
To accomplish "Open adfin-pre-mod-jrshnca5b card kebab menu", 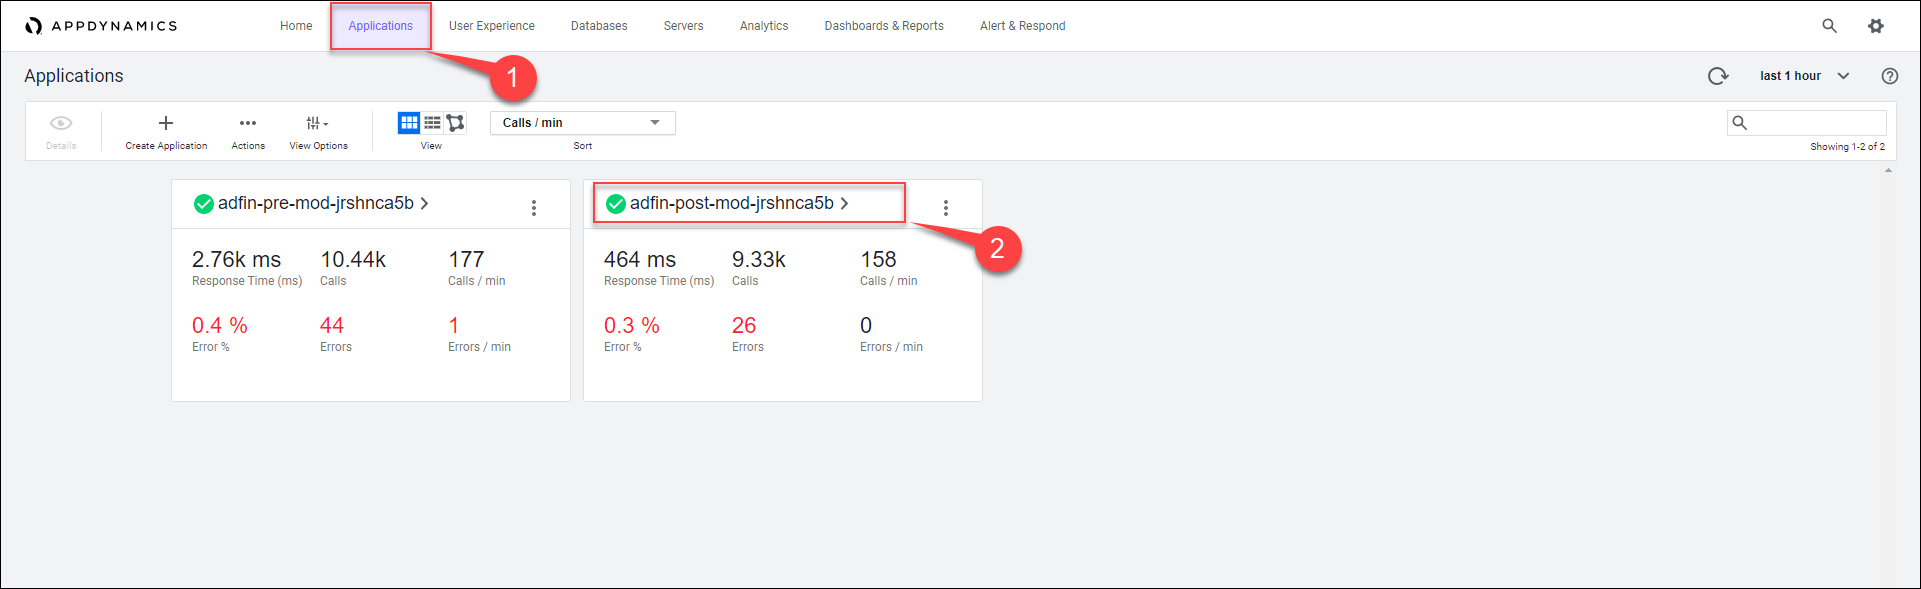I will pyautogui.click(x=534, y=208).
